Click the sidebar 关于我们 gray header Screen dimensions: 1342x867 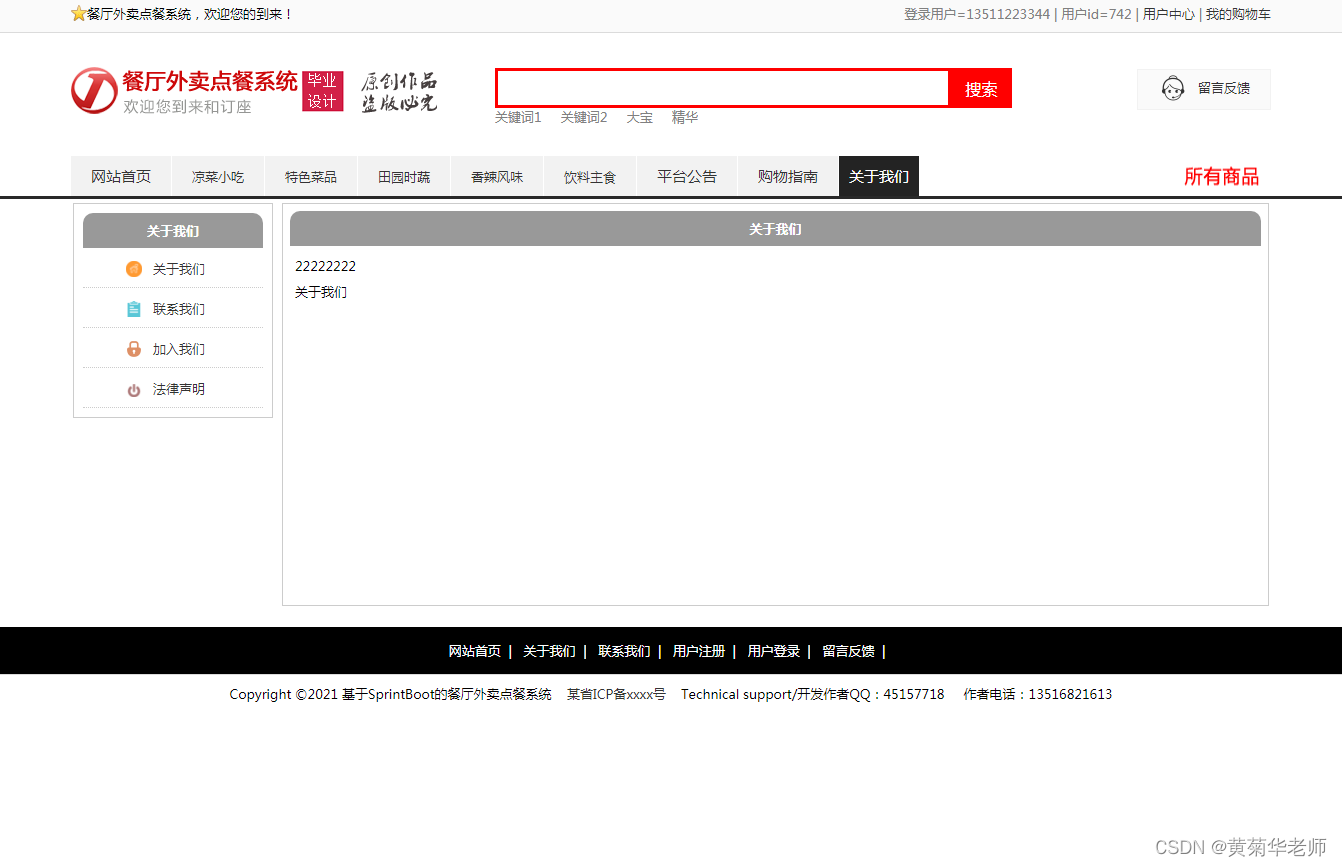pyautogui.click(x=173, y=231)
